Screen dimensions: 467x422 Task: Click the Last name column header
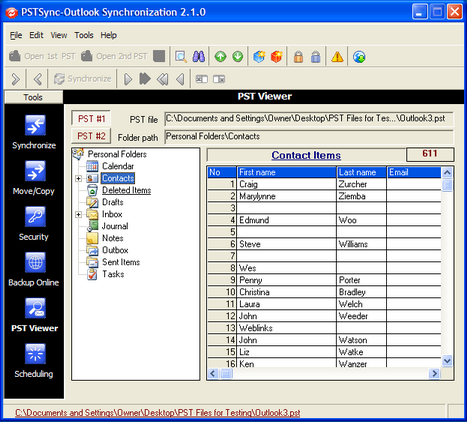[x=361, y=172]
